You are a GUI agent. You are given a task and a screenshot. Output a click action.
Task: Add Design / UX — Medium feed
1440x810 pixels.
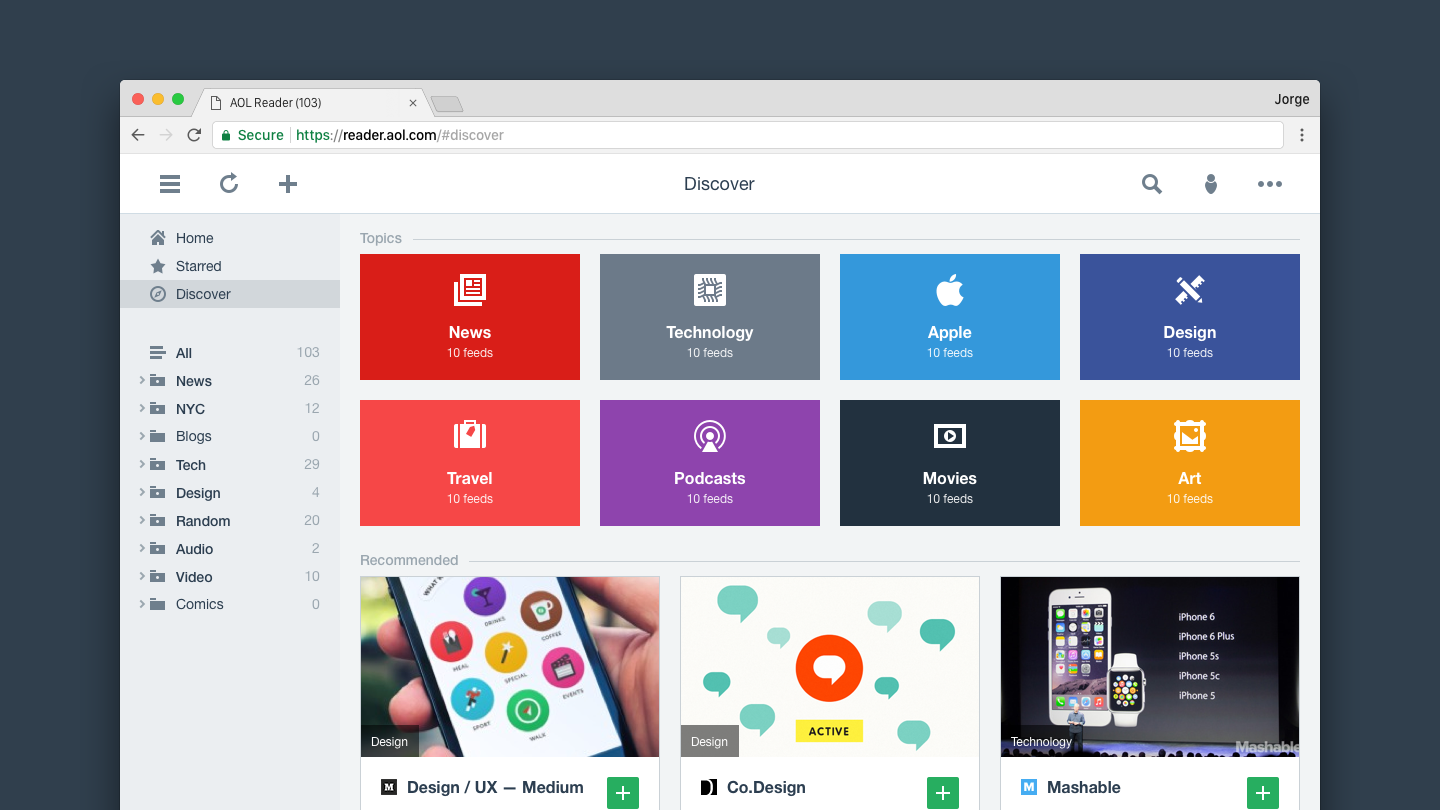622,793
